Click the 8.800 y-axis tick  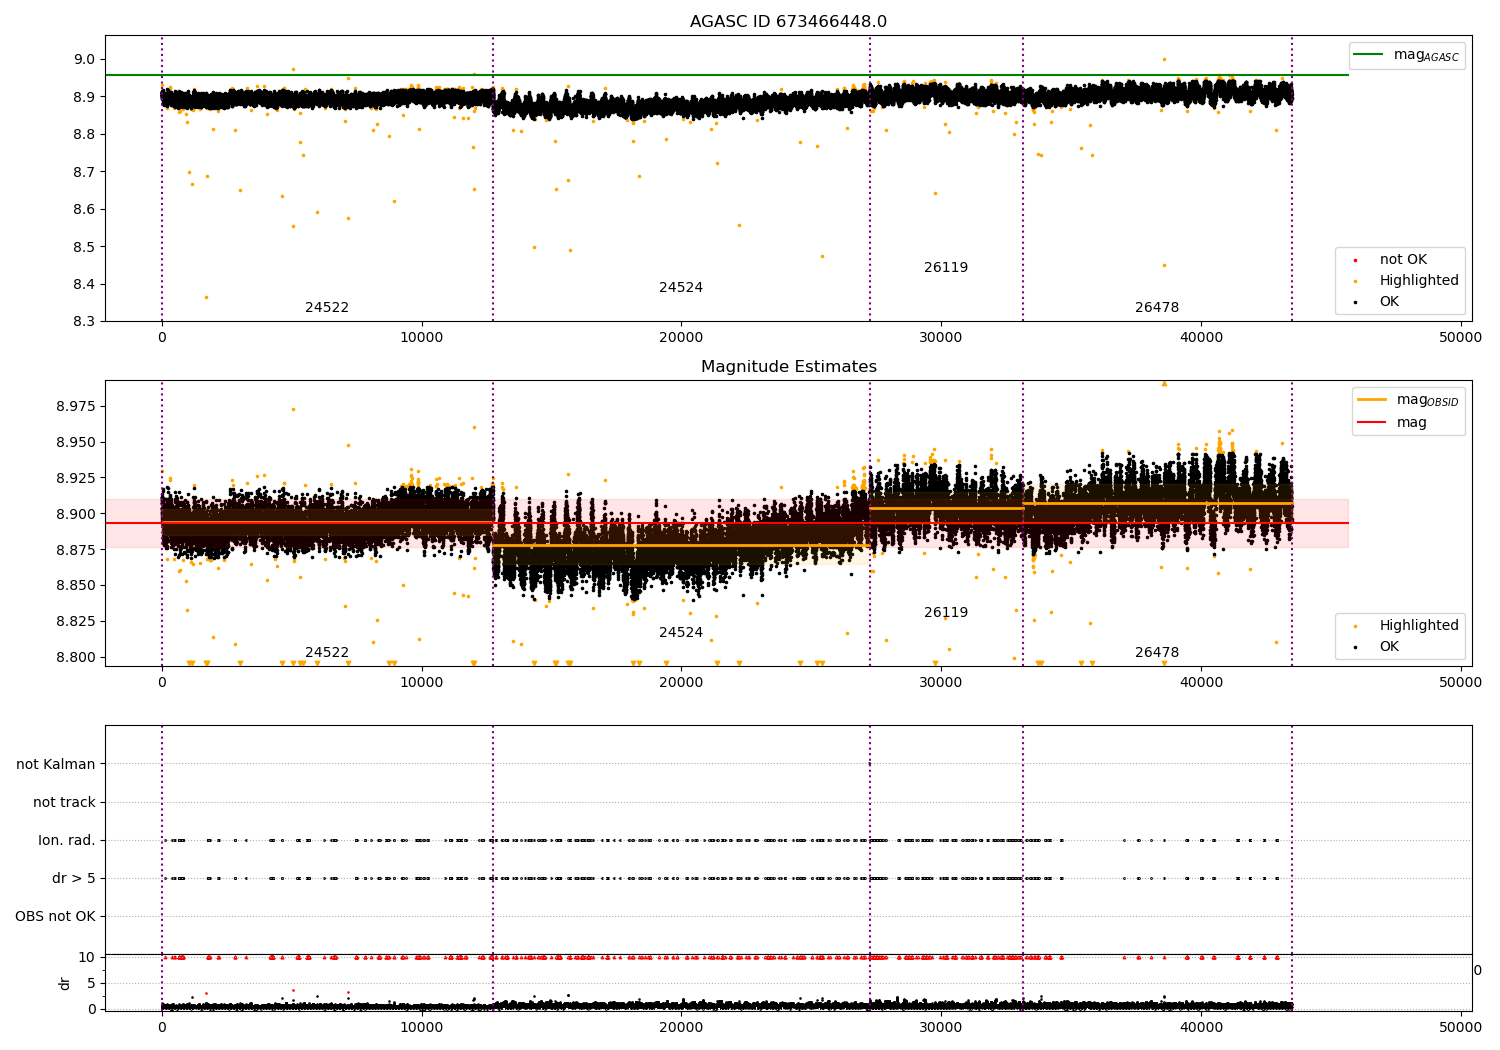pos(76,657)
